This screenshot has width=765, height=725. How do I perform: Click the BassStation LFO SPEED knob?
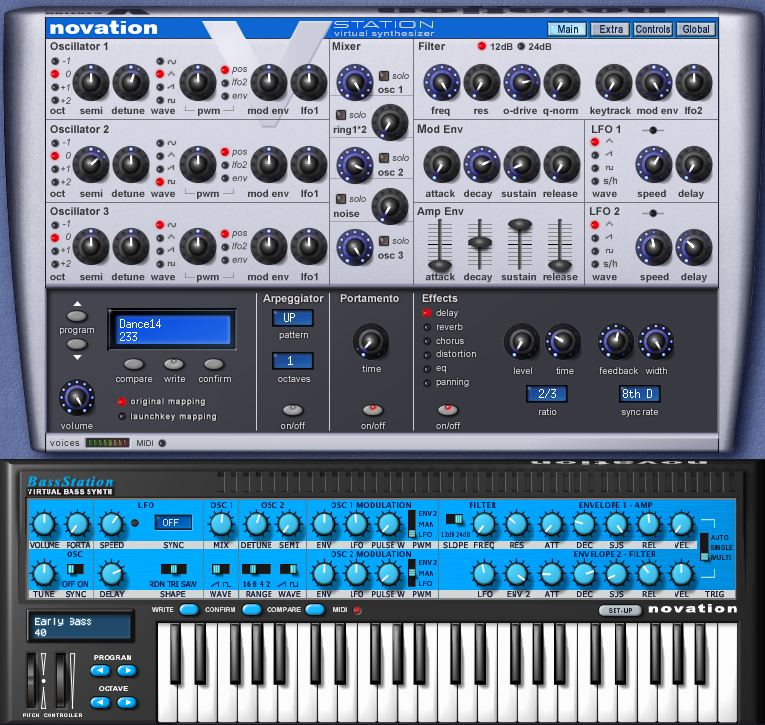112,524
